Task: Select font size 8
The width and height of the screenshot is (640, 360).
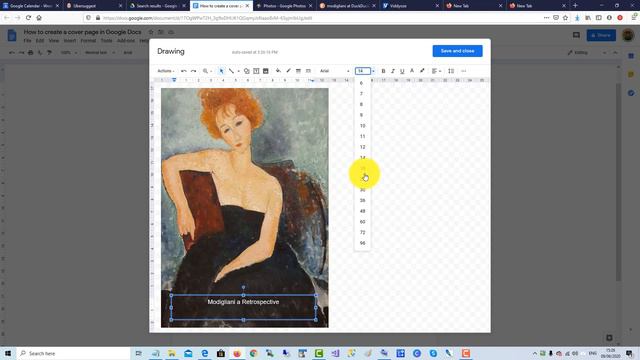Action: (x=362, y=104)
